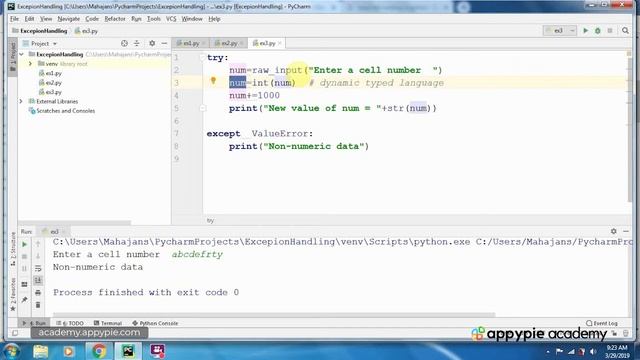
Task: Open the Event Log
Action: pyautogui.click(x=602, y=323)
